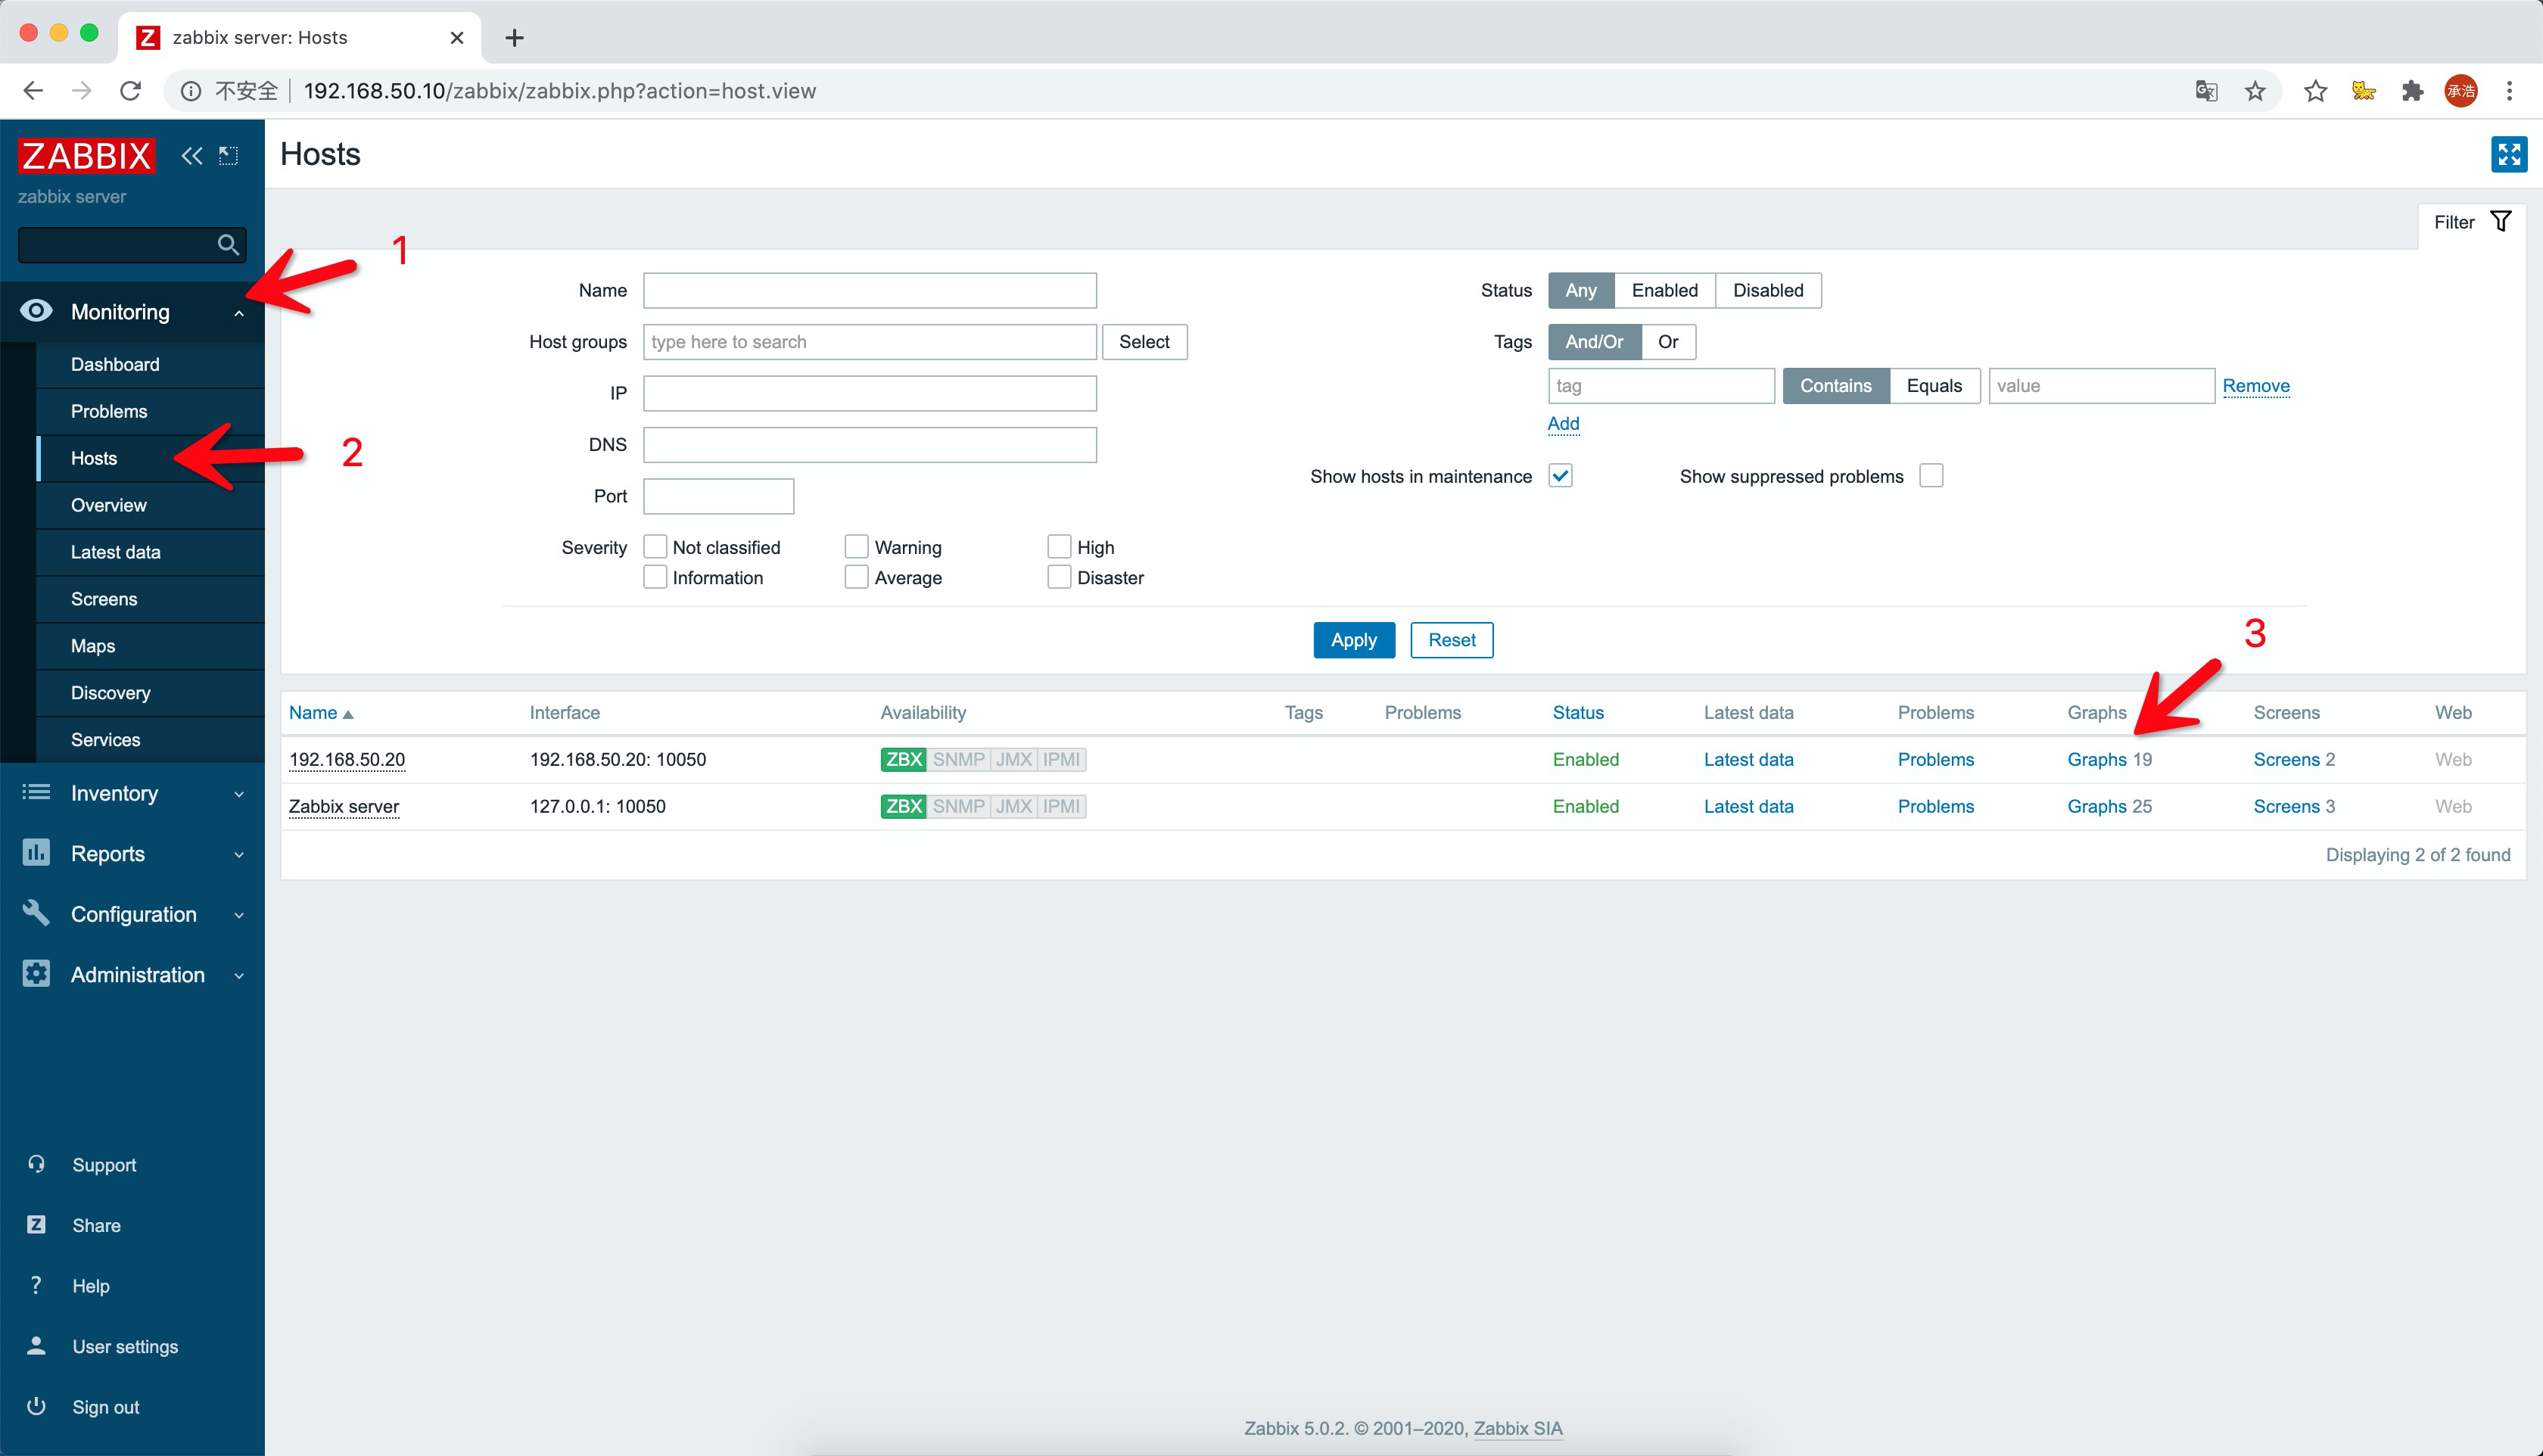Enable Show suppressed problems checkbox
The image size is (2543, 1456).
tap(1931, 476)
